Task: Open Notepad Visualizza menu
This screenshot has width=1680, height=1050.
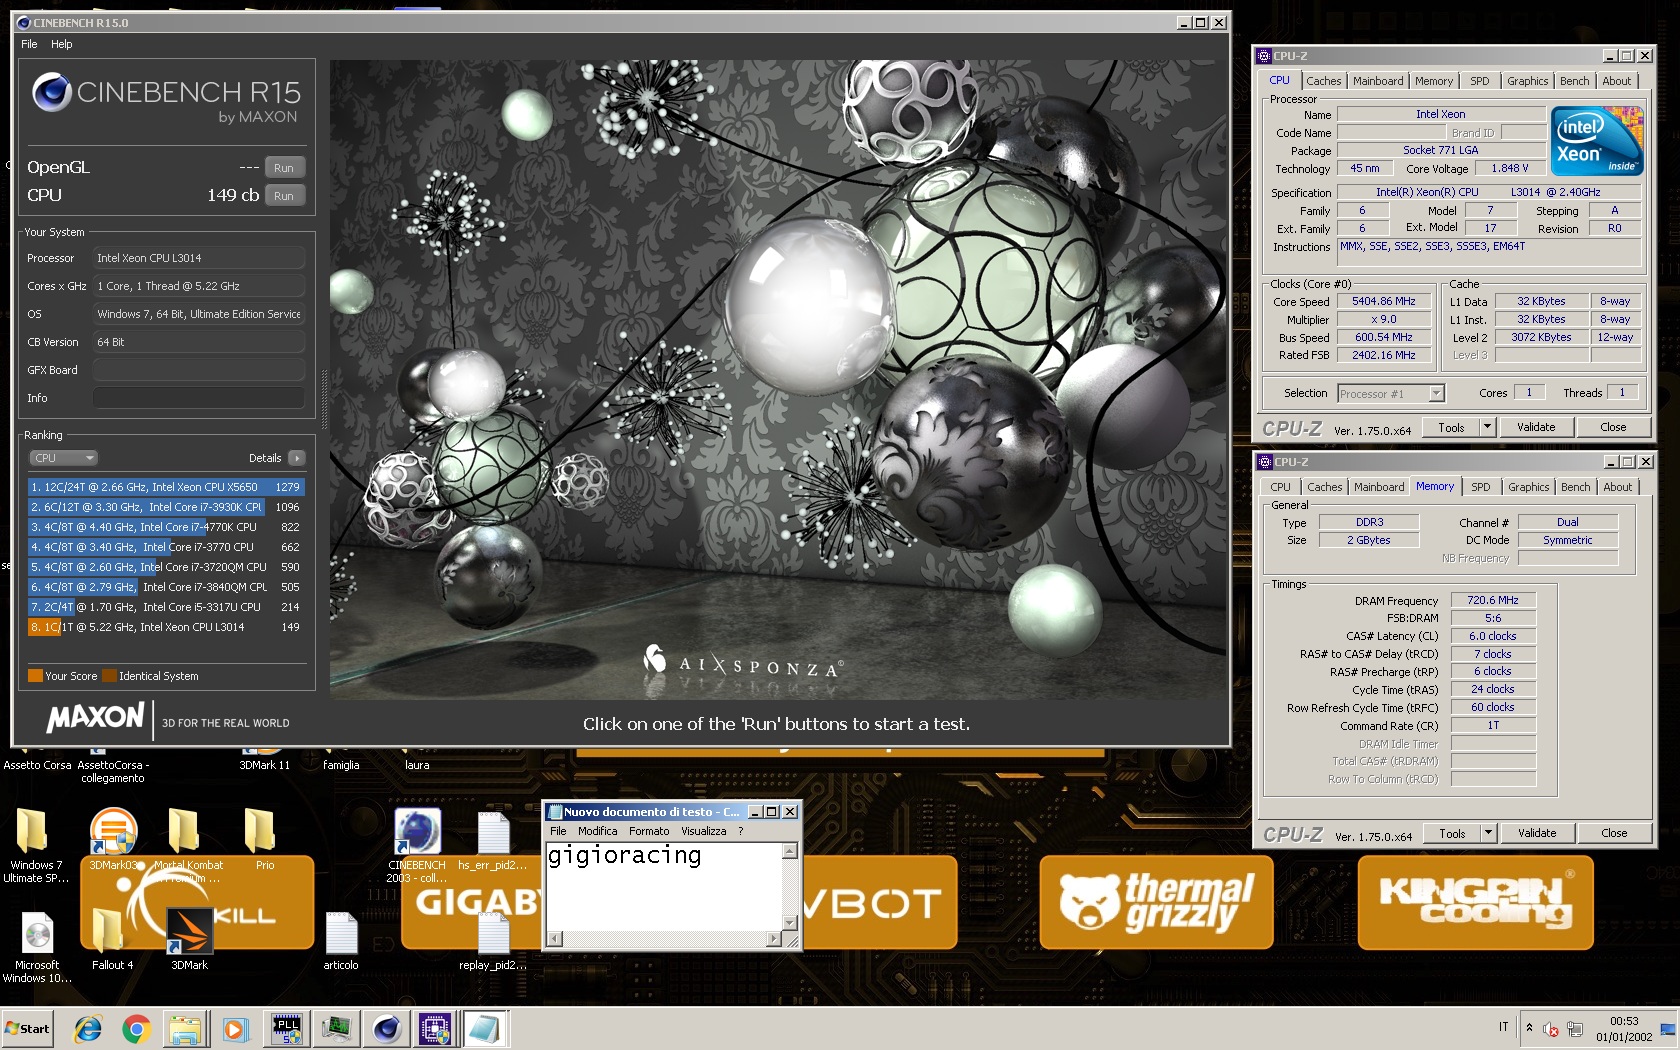Action: pos(704,831)
